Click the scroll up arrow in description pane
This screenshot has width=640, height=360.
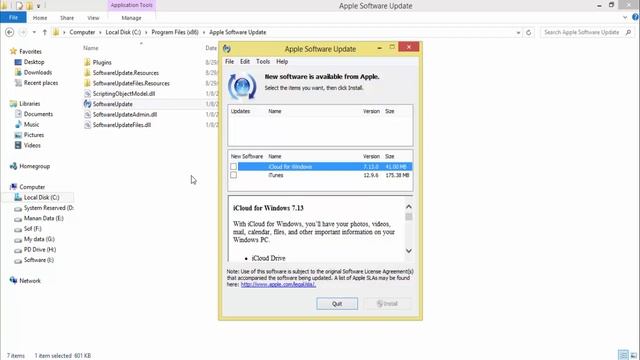click(x=409, y=207)
